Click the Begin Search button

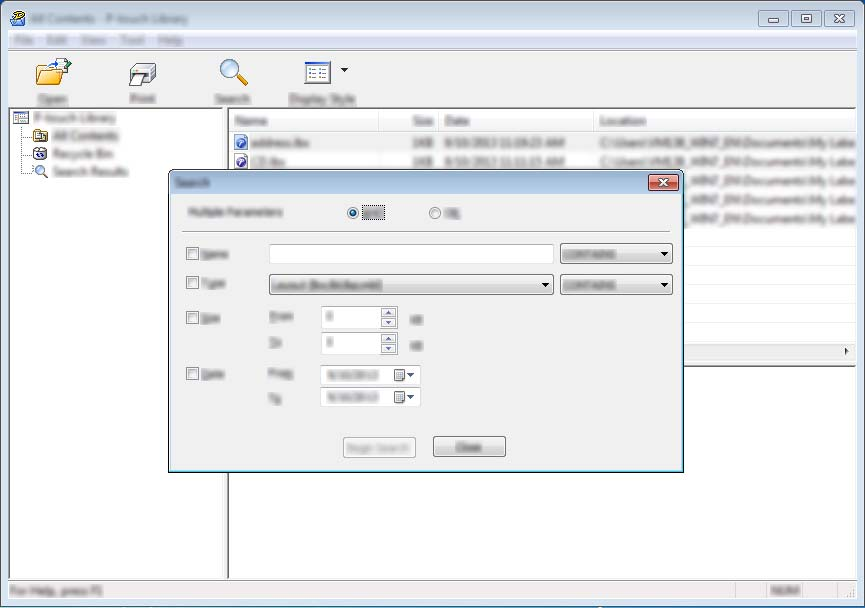(379, 447)
